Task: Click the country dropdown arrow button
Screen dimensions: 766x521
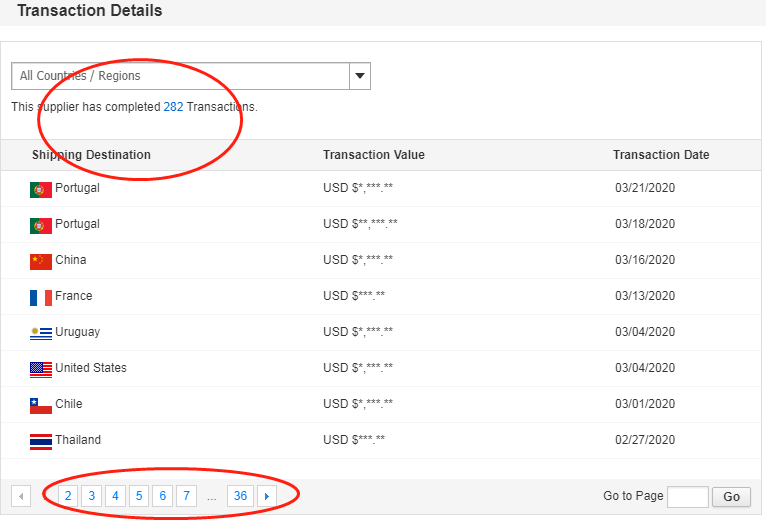Action: [360, 76]
